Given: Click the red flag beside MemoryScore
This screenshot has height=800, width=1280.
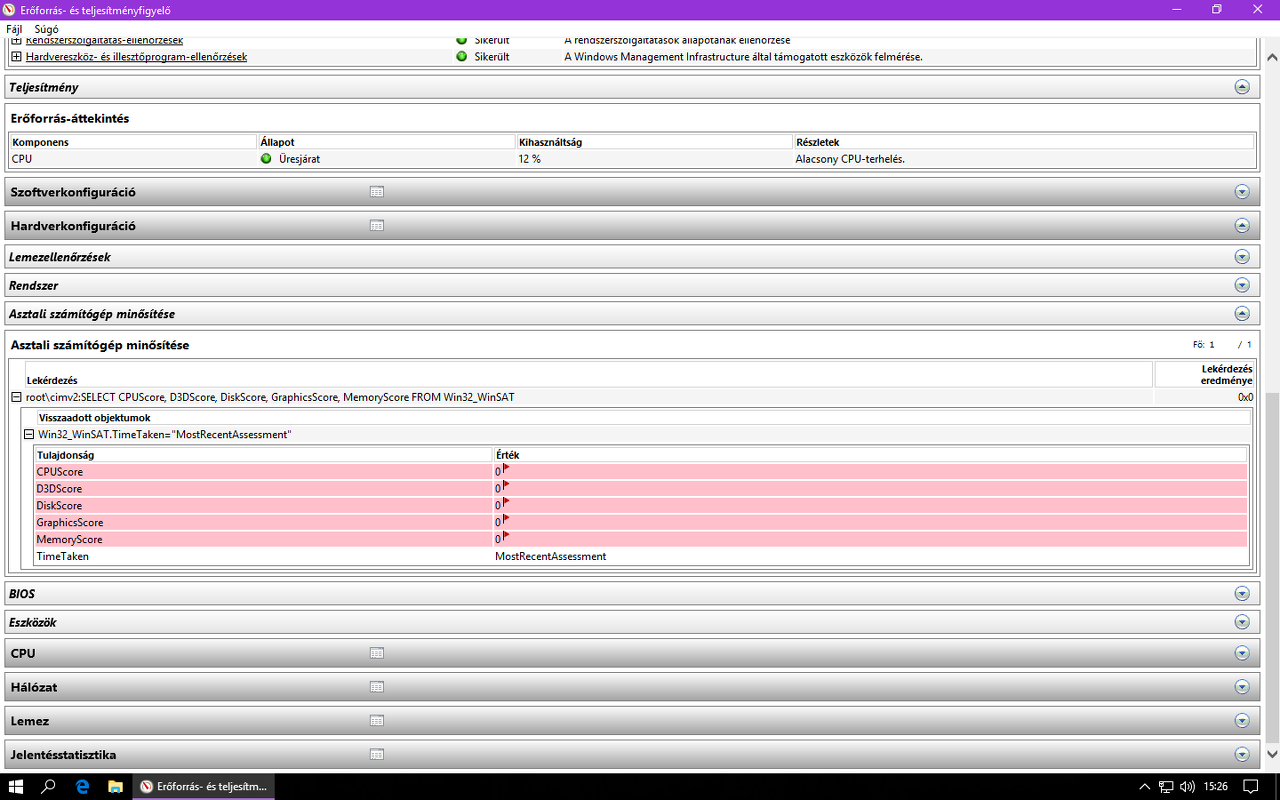Looking at the screenshot, I should point(506,536).
